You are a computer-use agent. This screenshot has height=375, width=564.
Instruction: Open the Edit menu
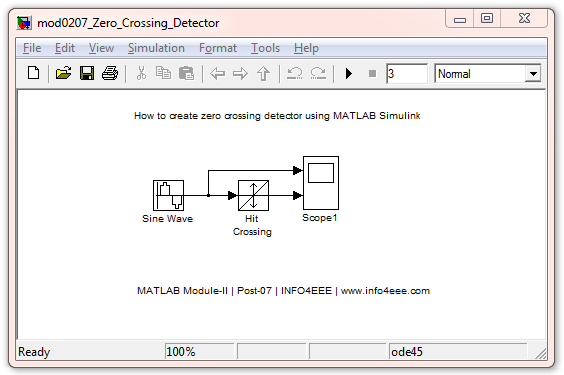pyautogui.click(x=65, y=48)
